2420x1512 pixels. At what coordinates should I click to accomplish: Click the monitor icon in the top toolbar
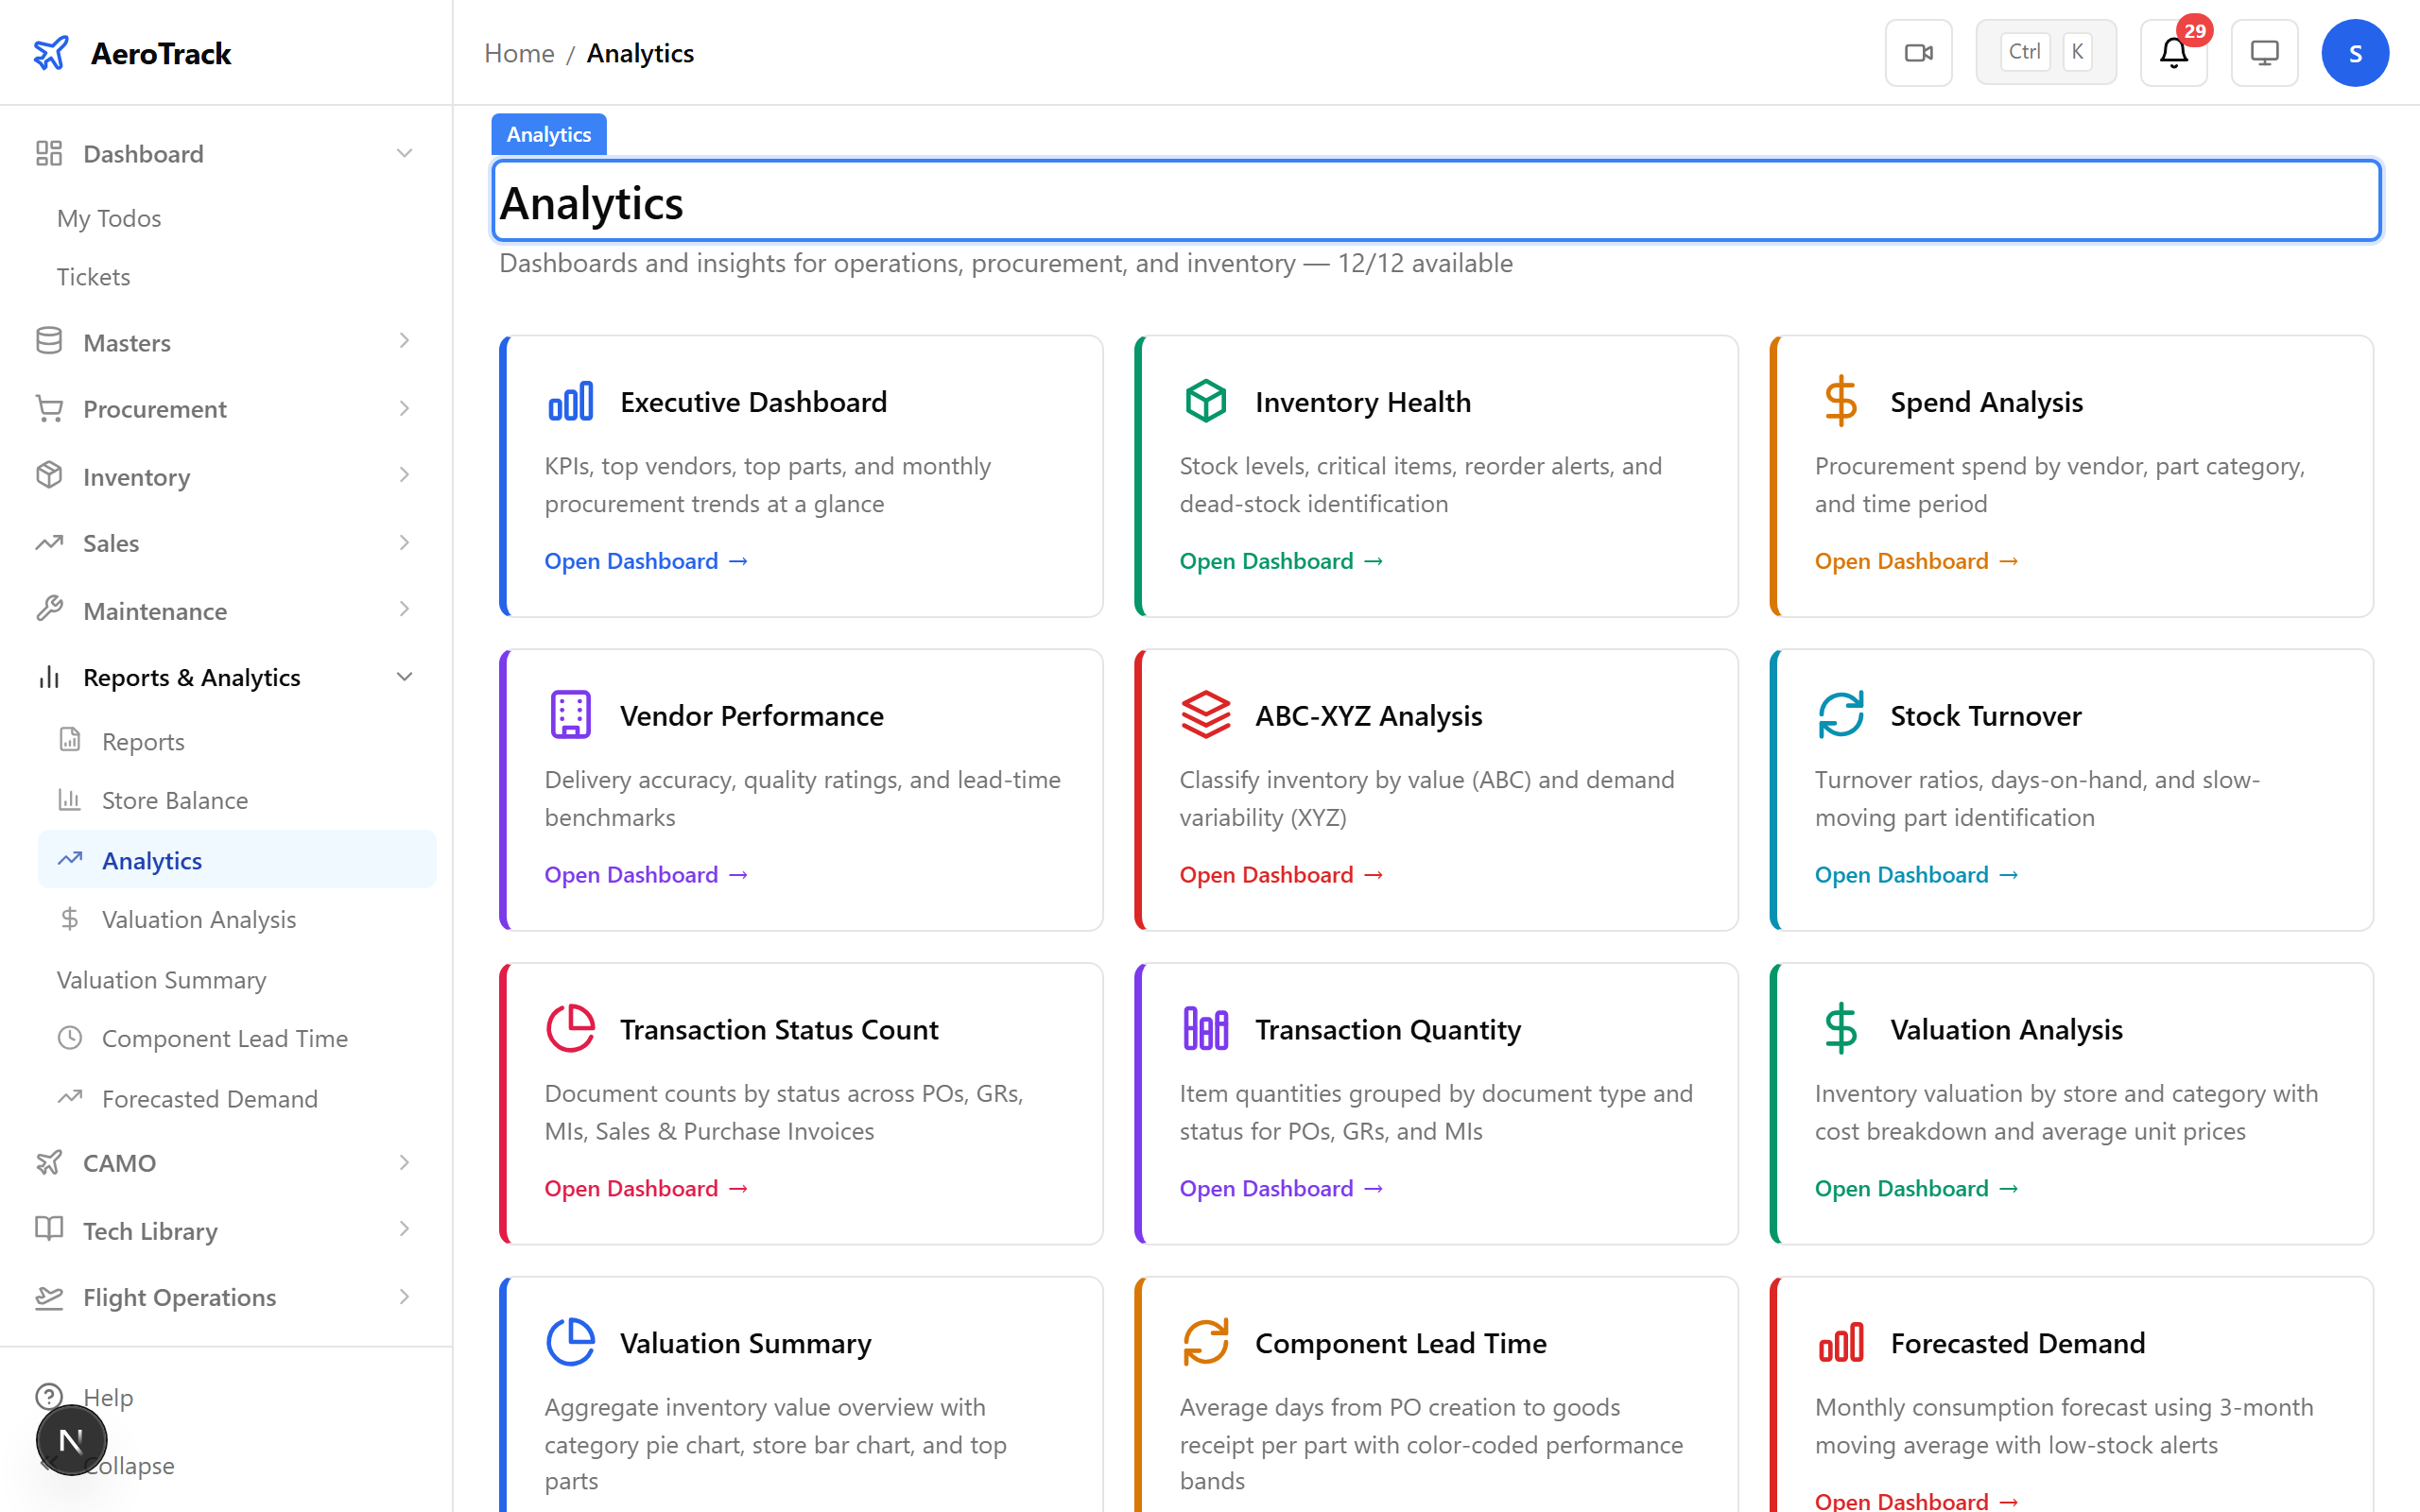click(2264, 52)
